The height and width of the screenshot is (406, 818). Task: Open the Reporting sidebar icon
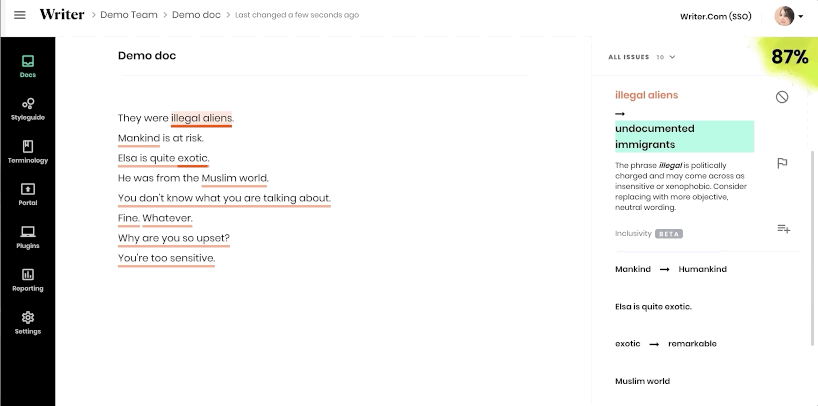pos(28,279)
